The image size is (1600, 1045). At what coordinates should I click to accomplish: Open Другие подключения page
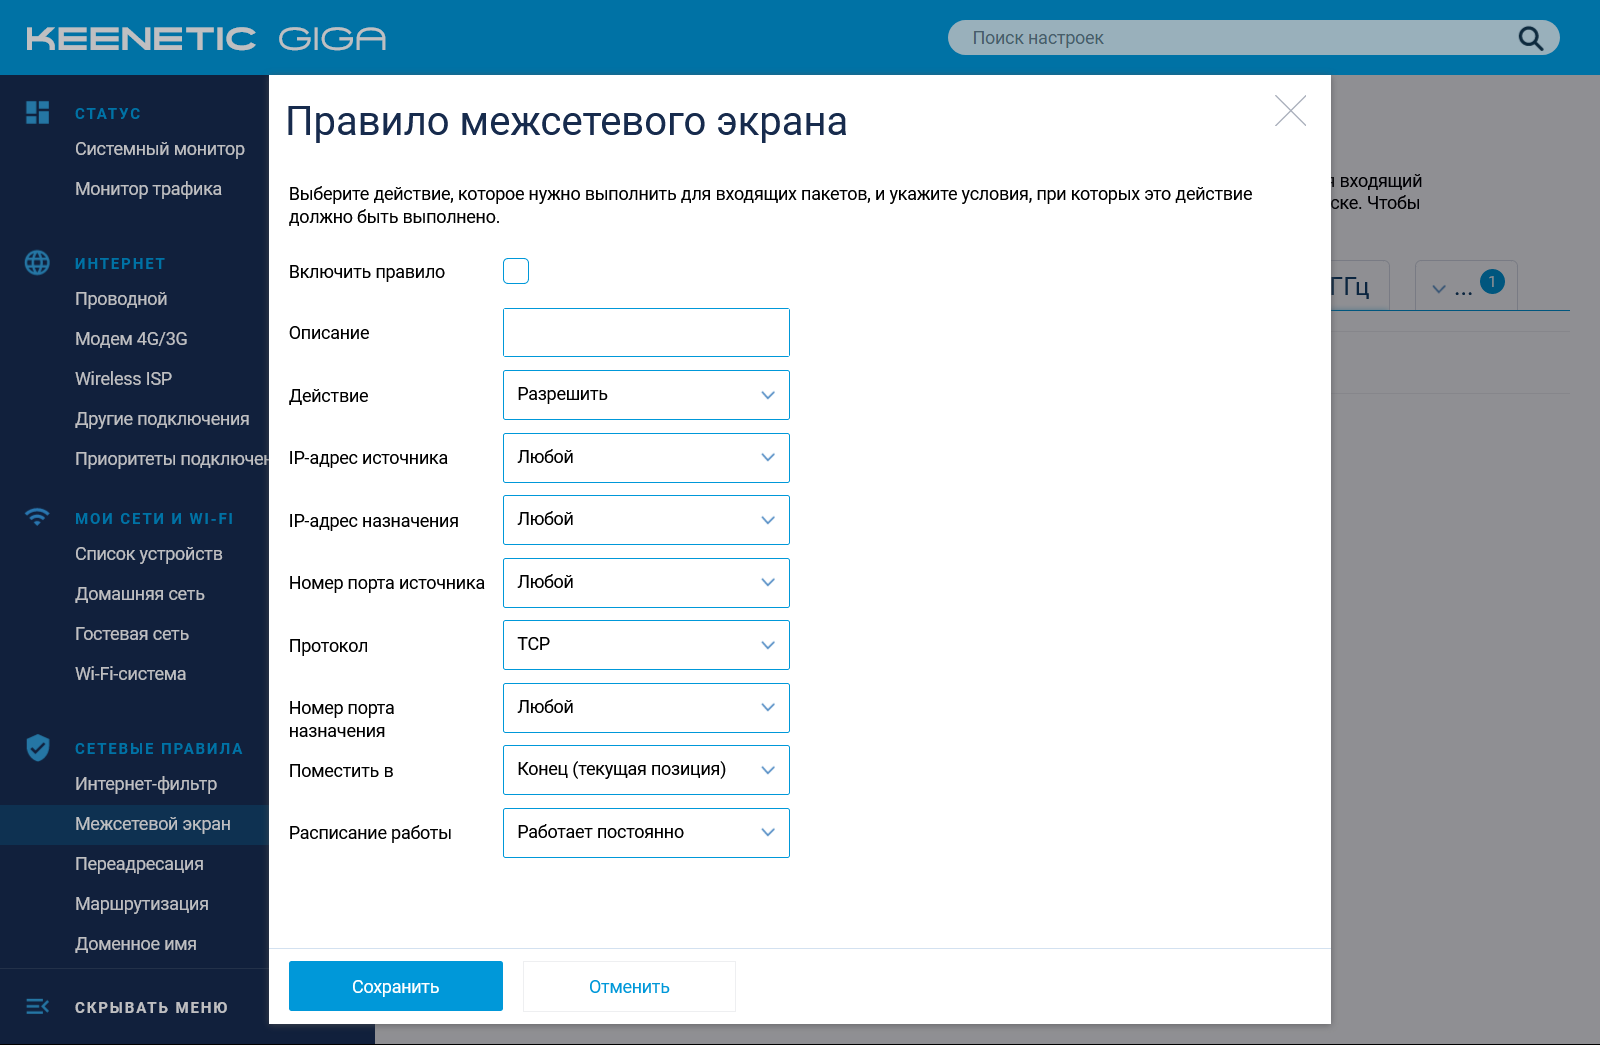tap(162, 419)
